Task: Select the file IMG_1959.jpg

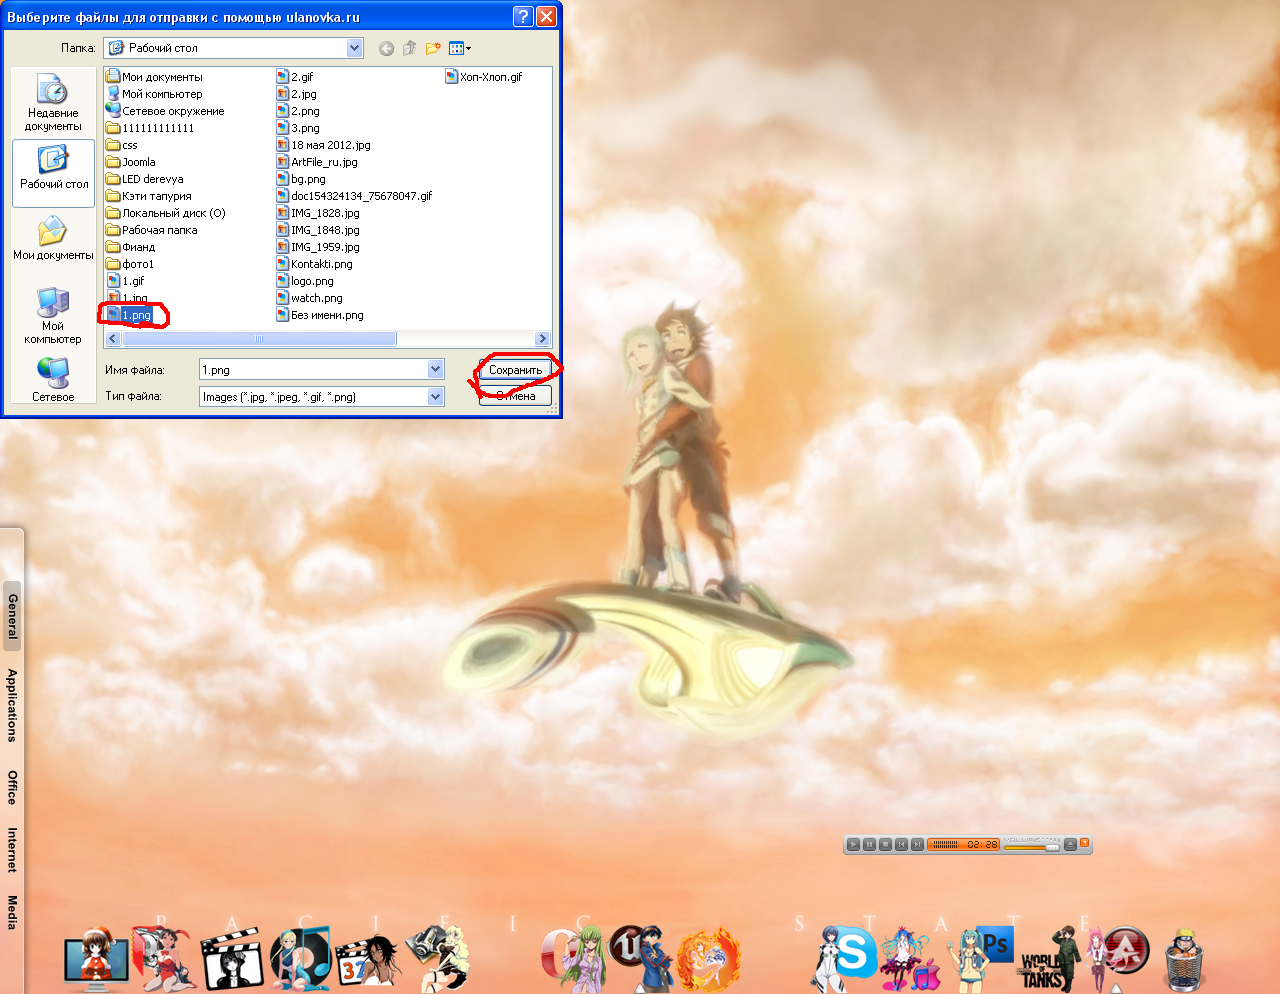Action: (x=318, y=247)
